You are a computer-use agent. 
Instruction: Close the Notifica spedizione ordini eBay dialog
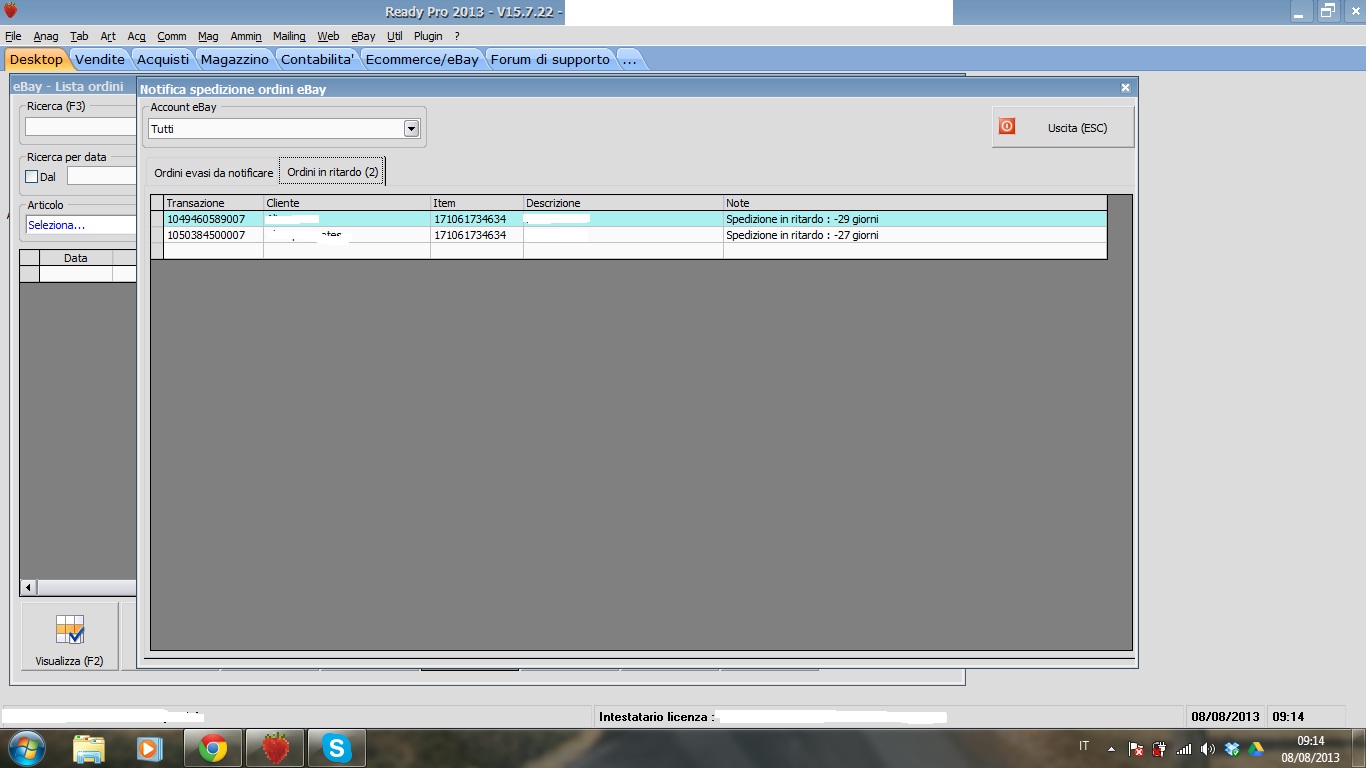pyautogui.click(x=1125, y=88)
